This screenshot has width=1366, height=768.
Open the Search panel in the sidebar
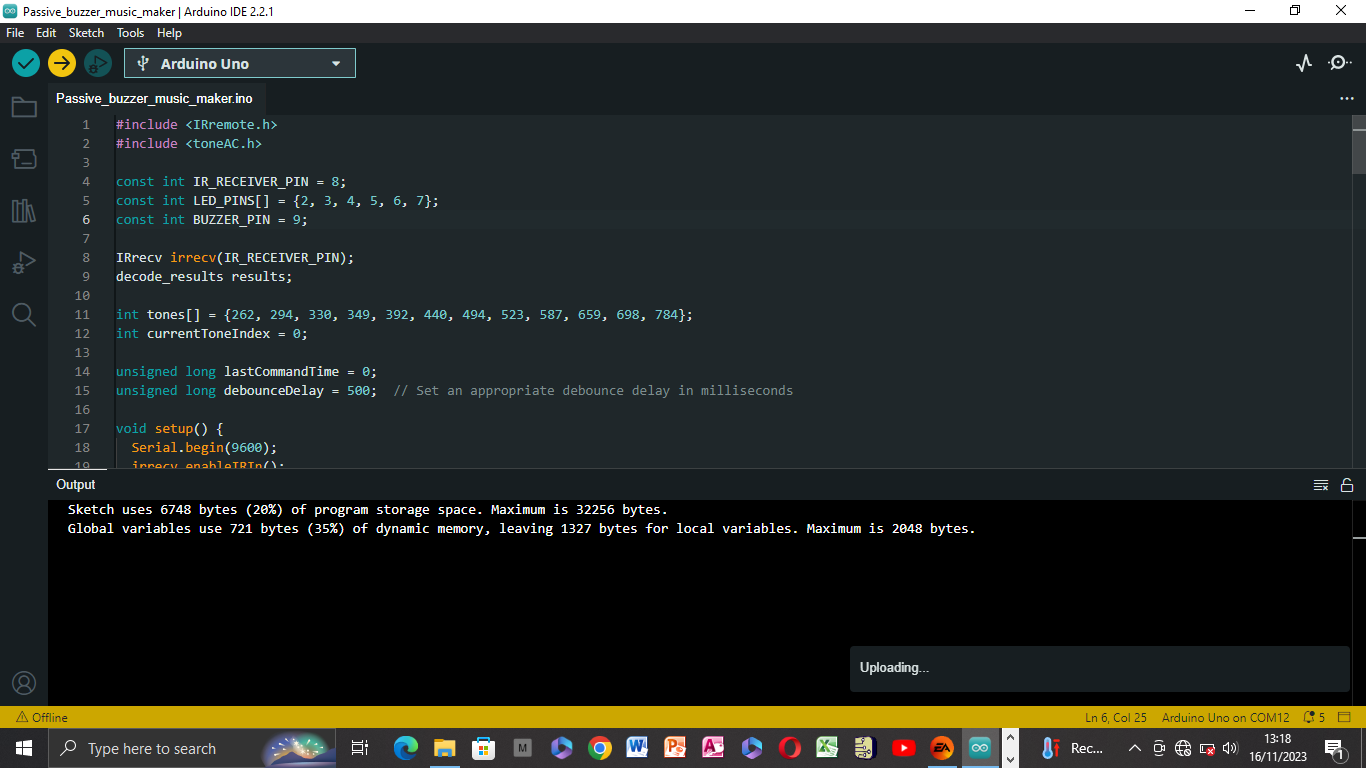pyautogui.click(x=24, y=315)
